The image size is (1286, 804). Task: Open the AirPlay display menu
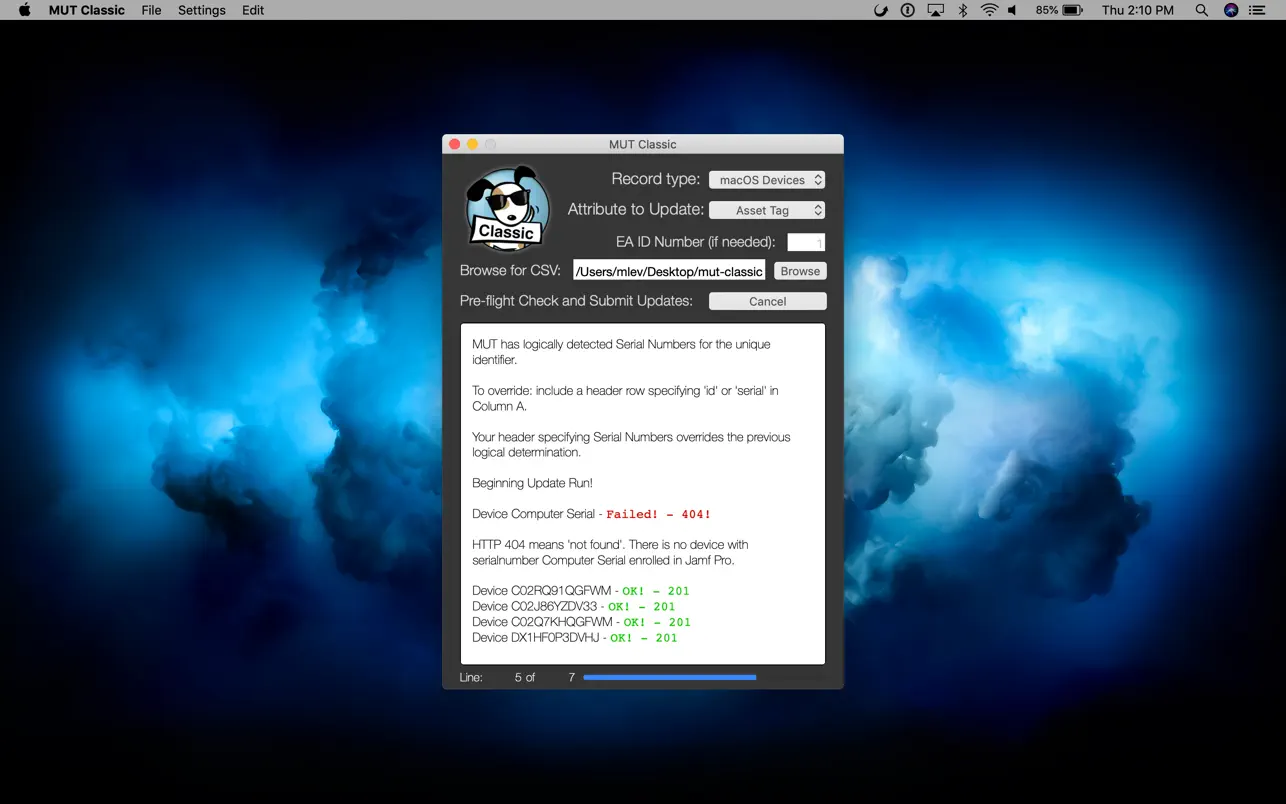[934, 10]
